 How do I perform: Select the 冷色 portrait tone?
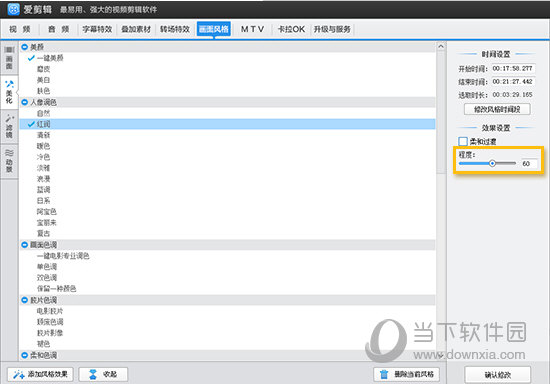coord(43,157)
